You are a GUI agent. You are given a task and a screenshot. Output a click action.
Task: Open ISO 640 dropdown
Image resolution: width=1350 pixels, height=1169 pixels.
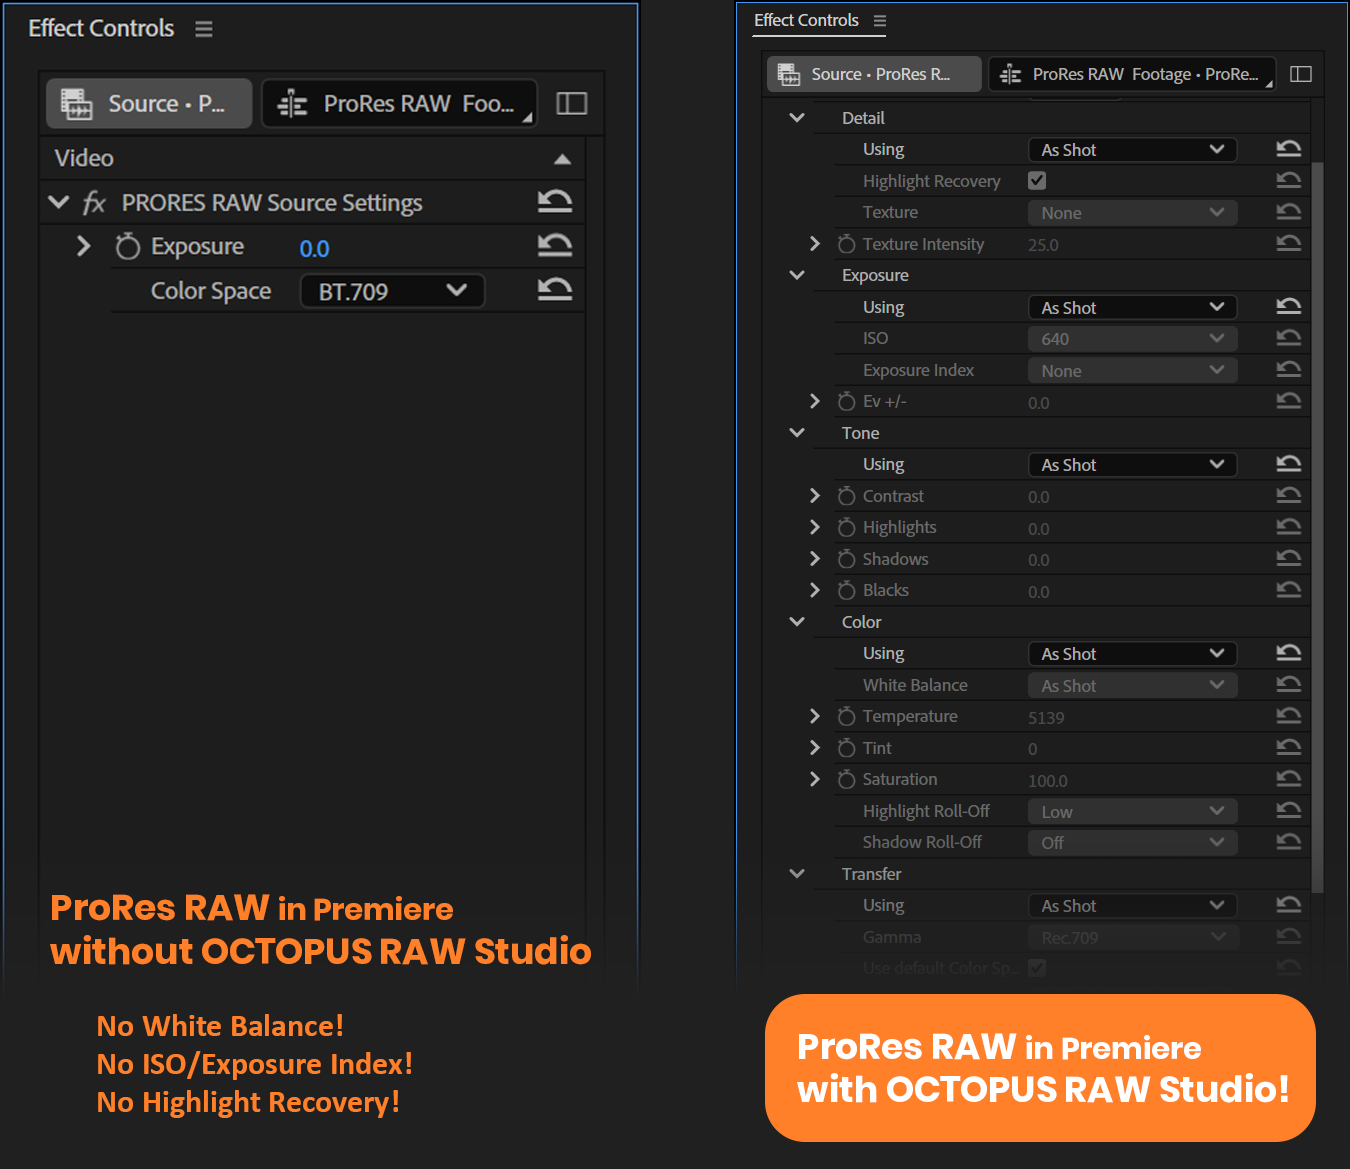[1132, 339]
